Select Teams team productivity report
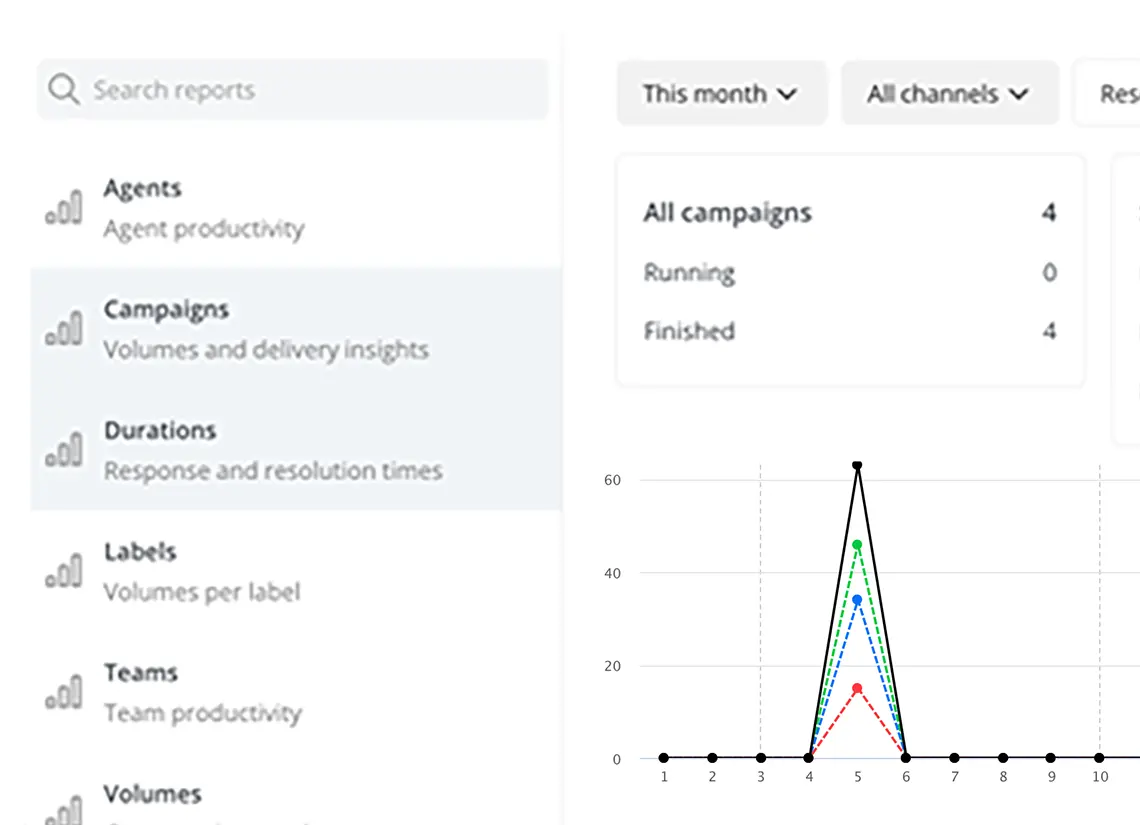Viewport: 1140px width, 825px height. pyautogui.click(x=202, y=692)
